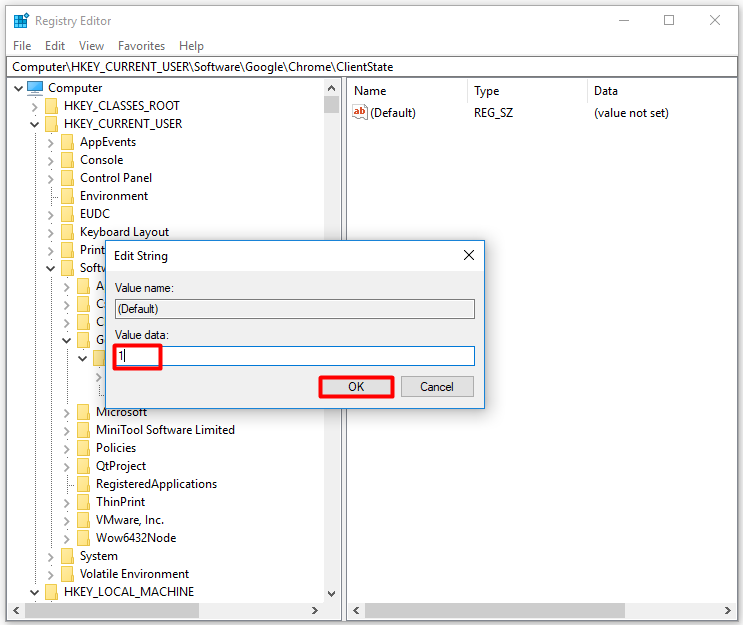Select the (Default) value row
Viewport: 743px width, 625px height.
pyautogui.click(x=543, y=113)
